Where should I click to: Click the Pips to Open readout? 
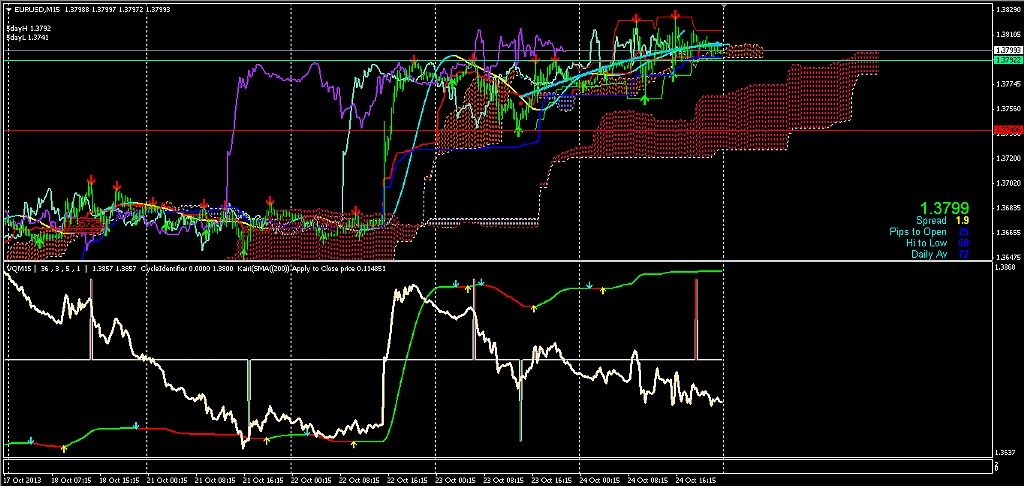click(927, 232)
